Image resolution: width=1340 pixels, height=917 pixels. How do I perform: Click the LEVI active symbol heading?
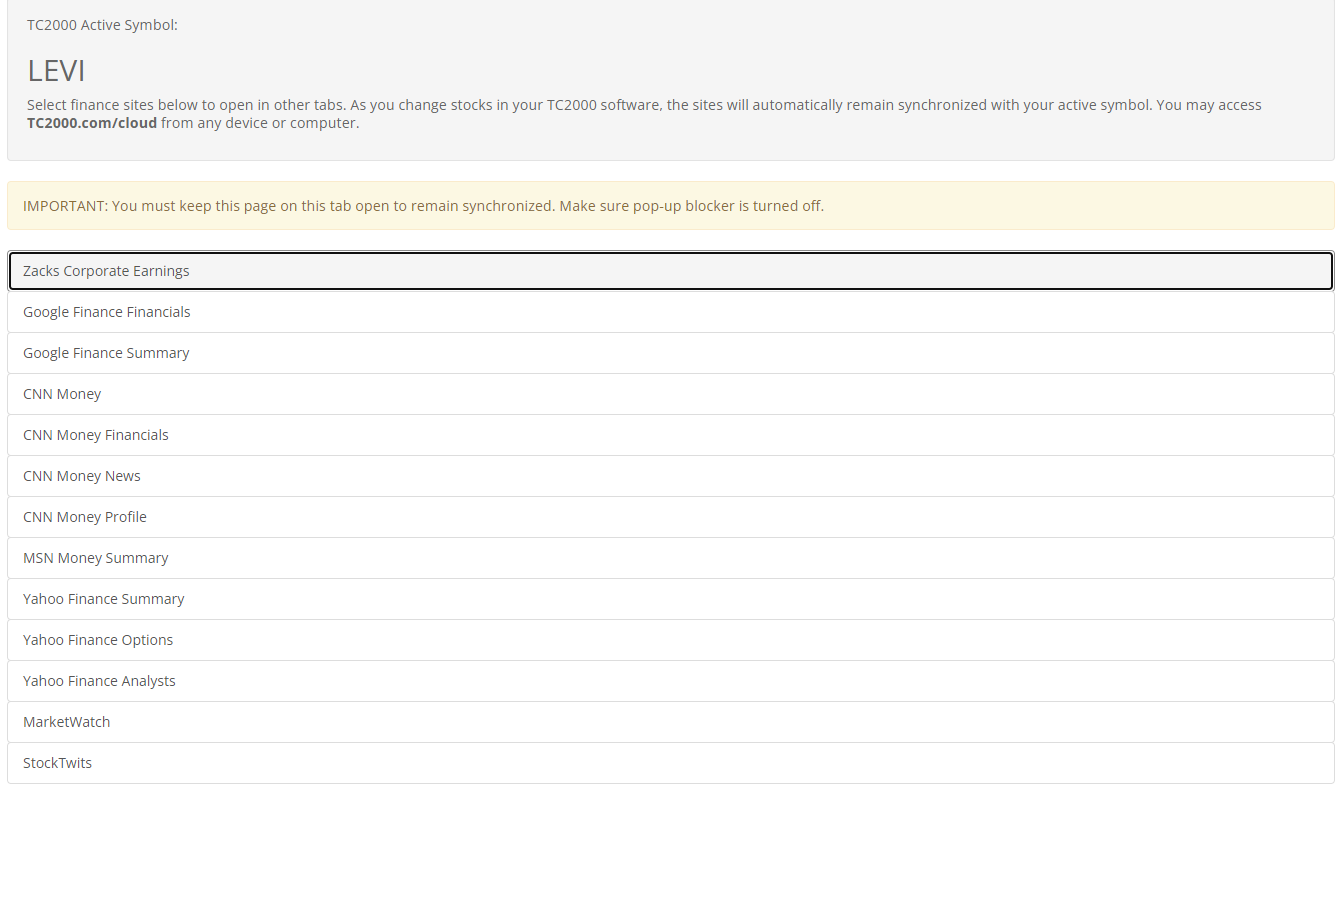point(56,71)
